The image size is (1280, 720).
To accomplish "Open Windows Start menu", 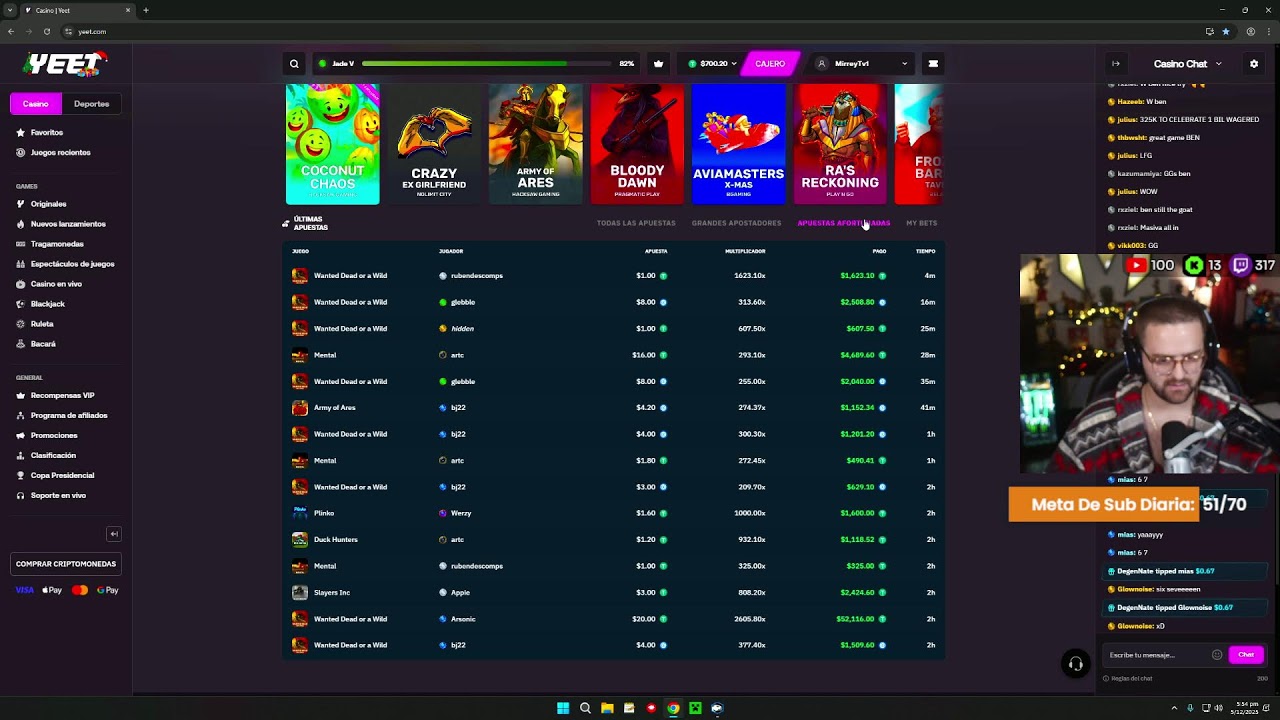I will [x=563, y=708].
